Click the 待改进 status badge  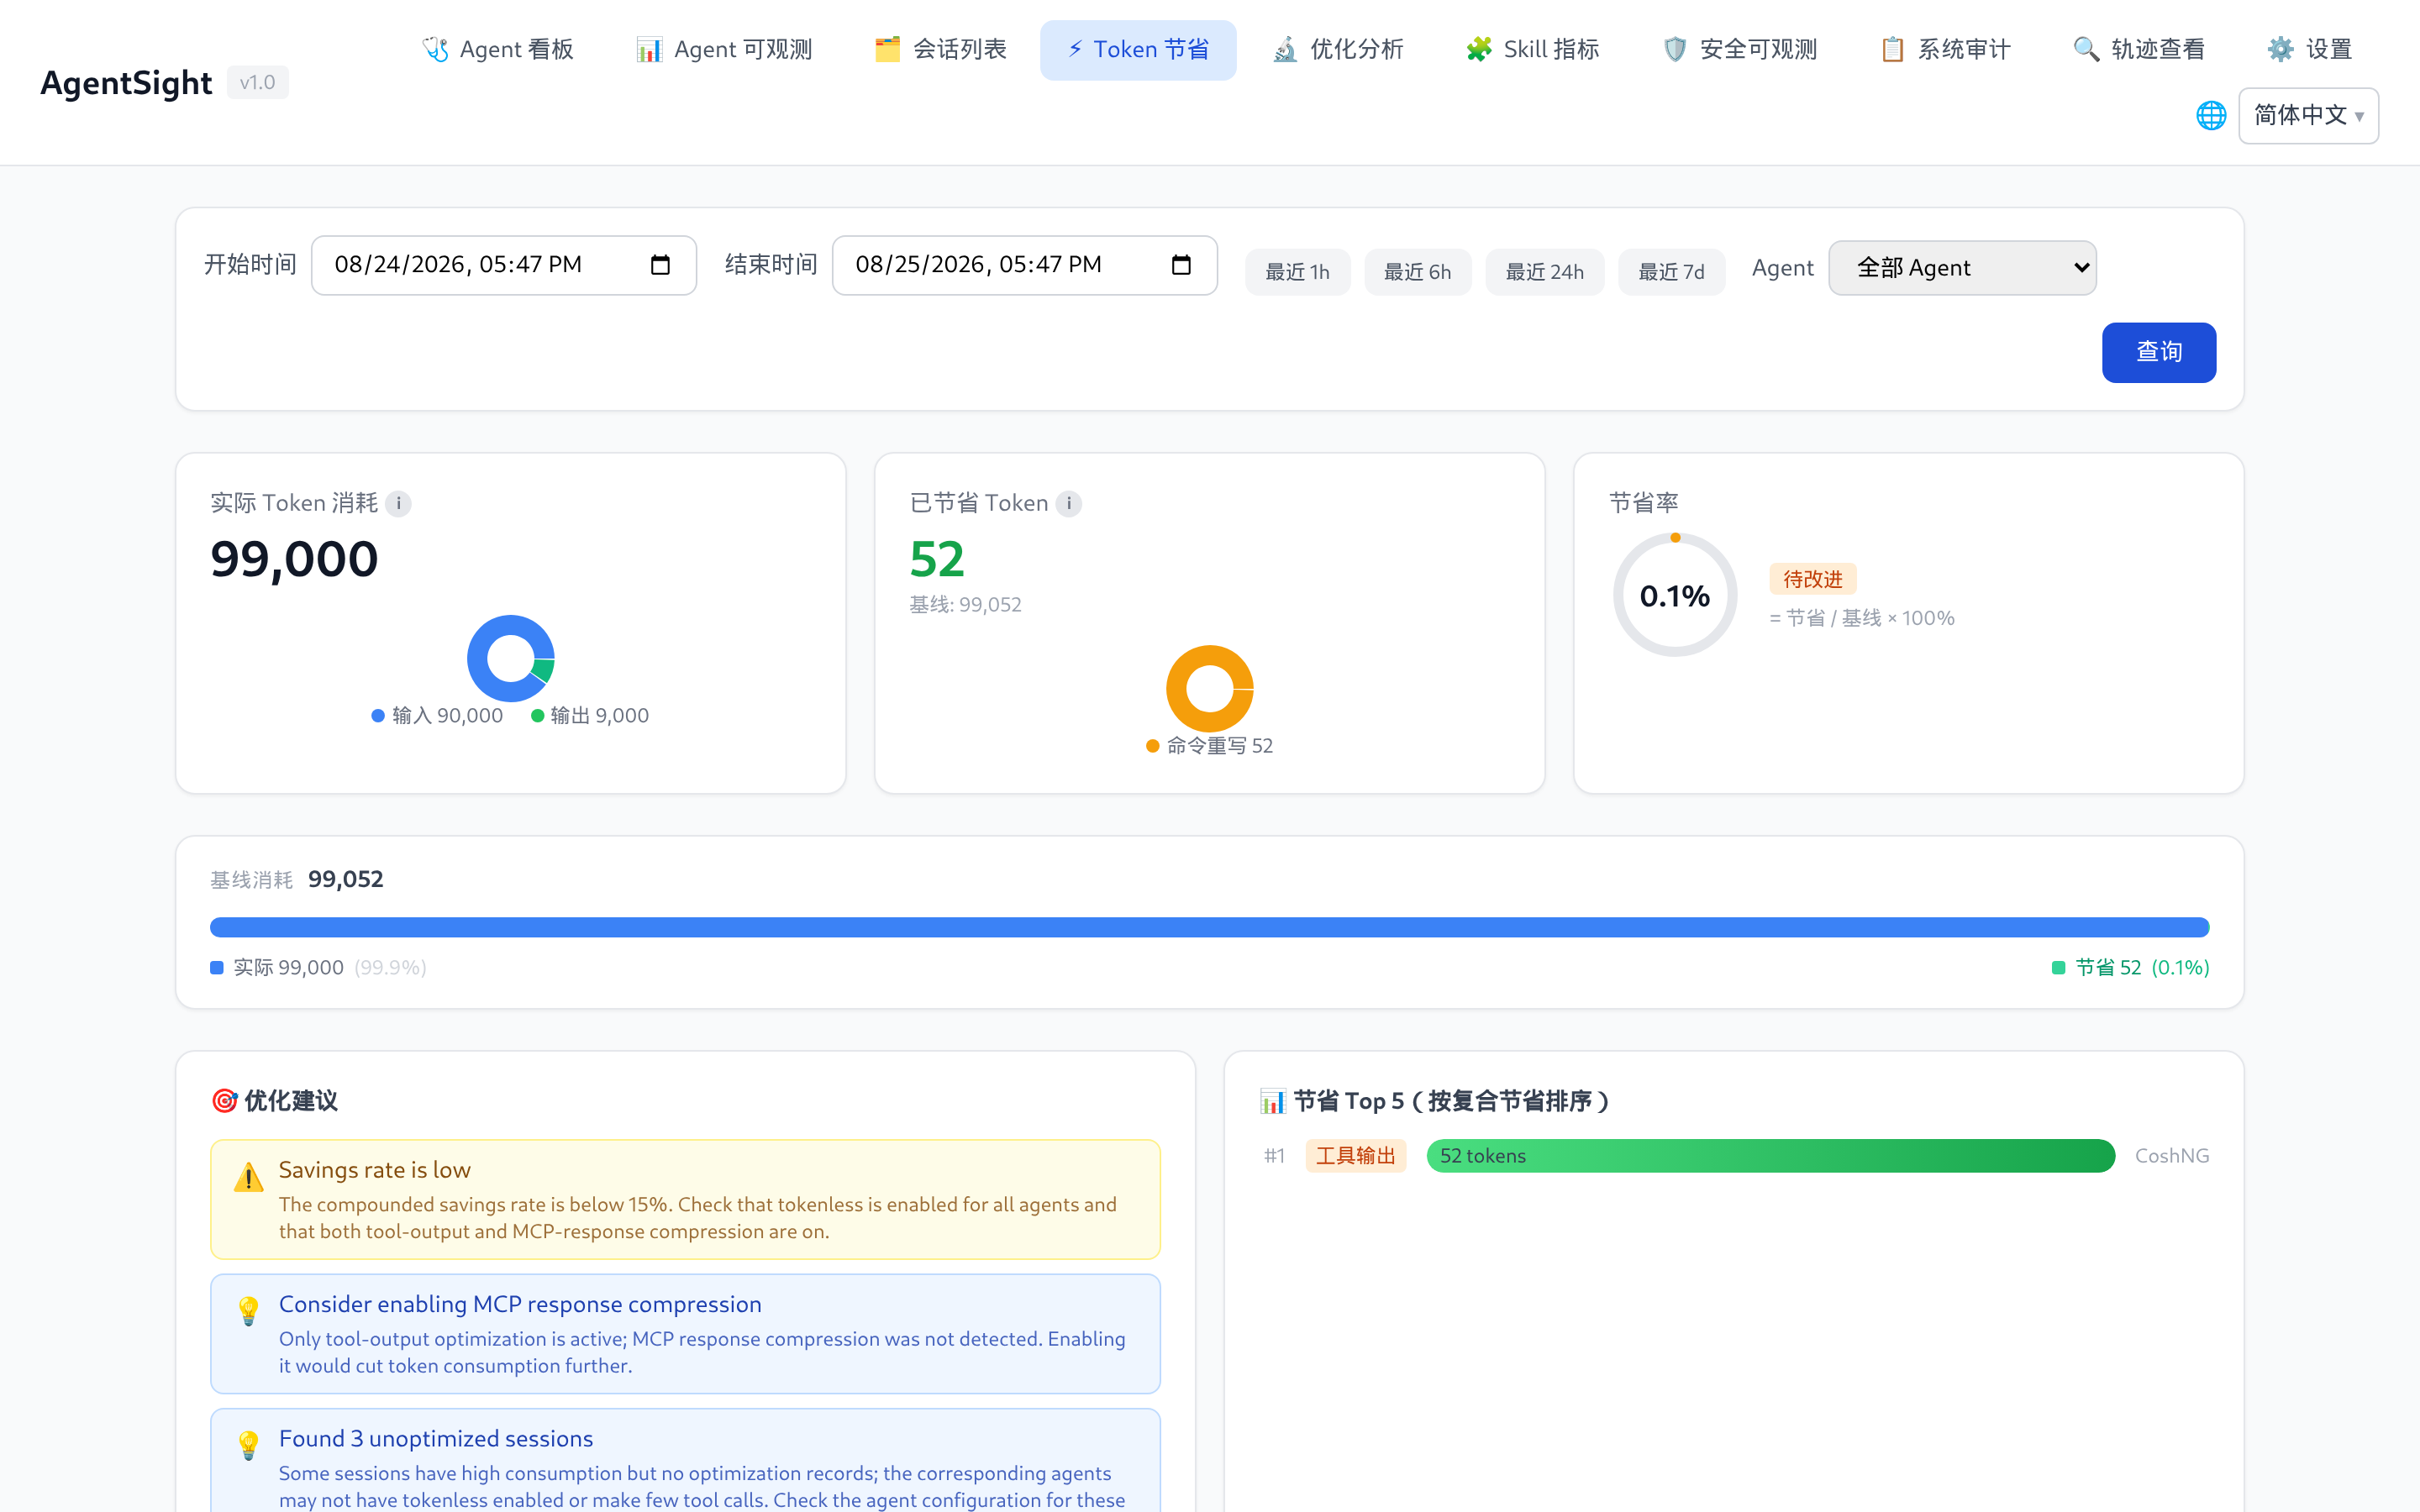(1812, 579)
